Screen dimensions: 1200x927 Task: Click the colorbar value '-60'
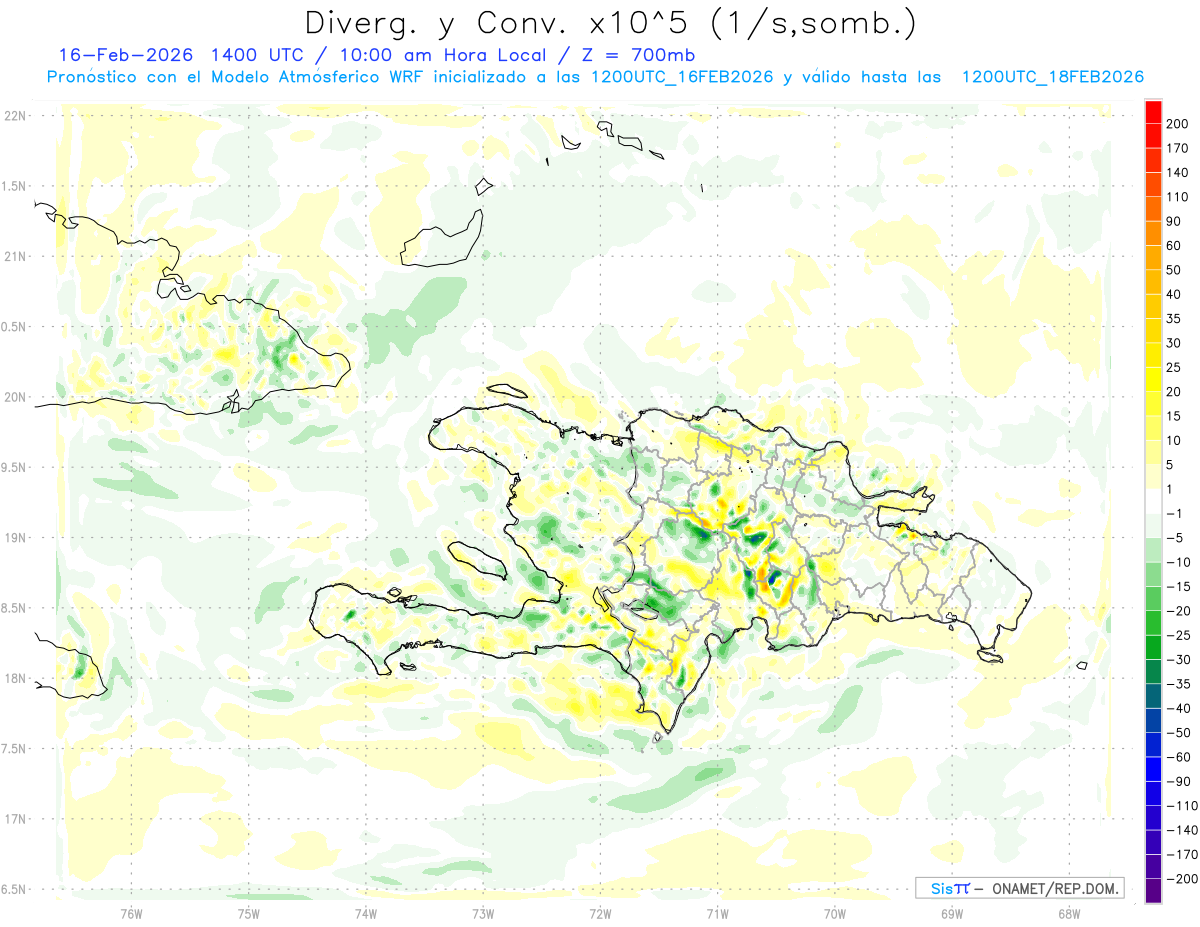click(x=1178, y=757)
